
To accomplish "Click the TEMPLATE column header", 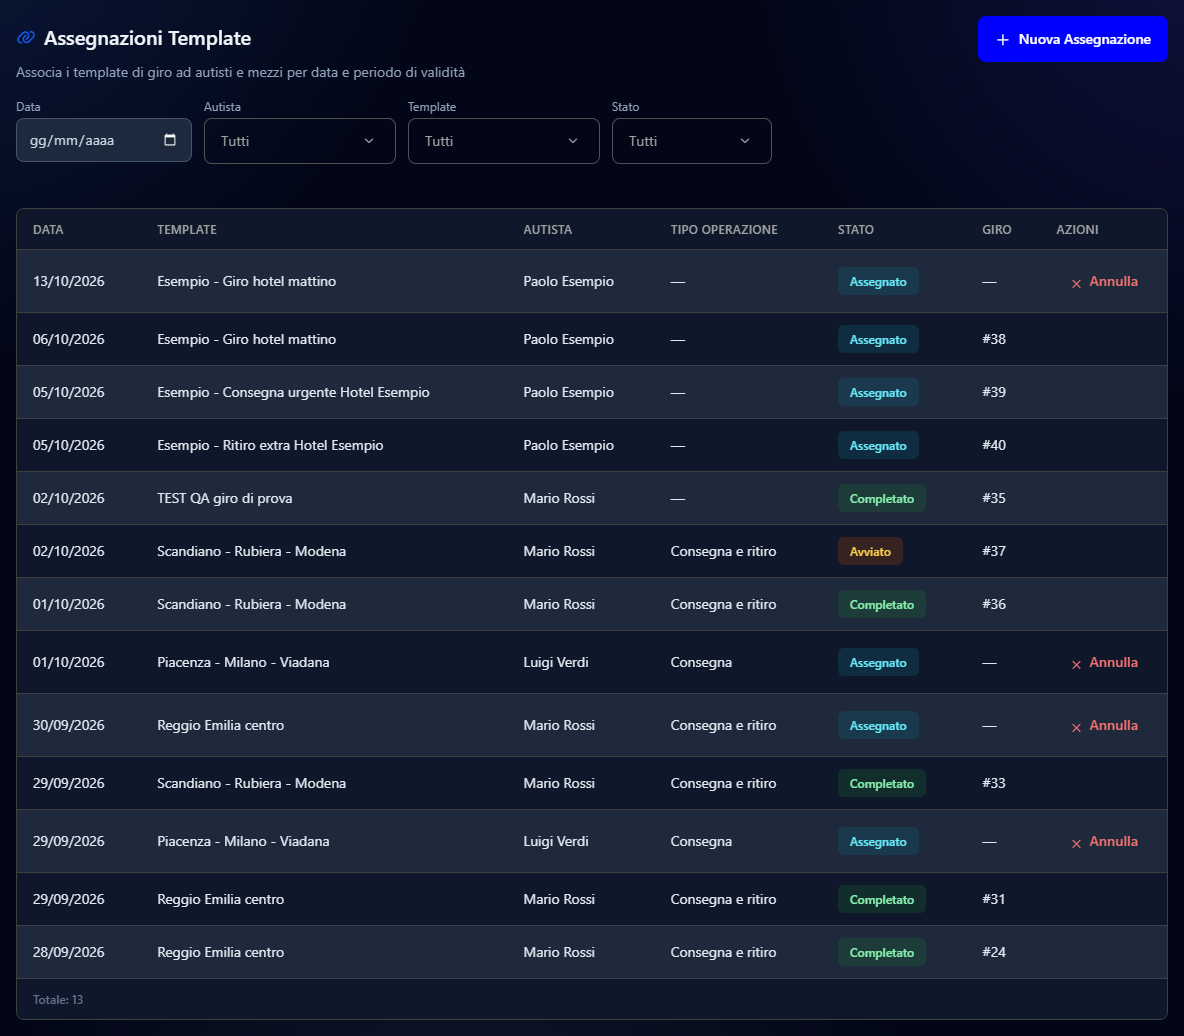I will 187,230.
